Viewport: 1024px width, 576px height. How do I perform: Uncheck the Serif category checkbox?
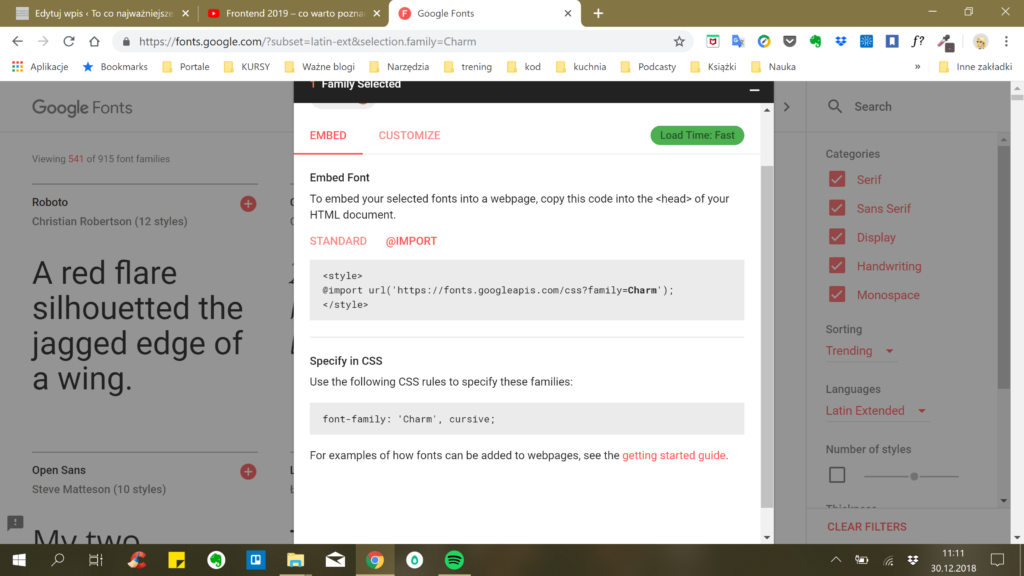tap(837, 180)
